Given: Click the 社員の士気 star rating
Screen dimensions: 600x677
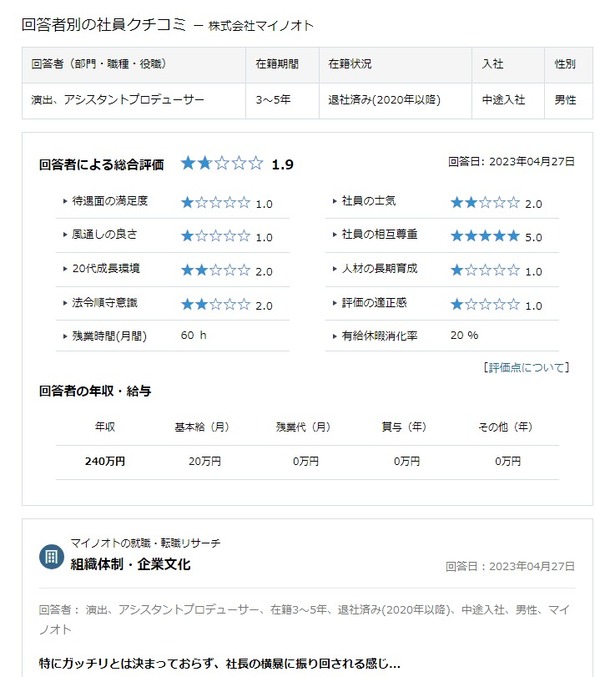Looking at the screenshot, I should [485, 202].
